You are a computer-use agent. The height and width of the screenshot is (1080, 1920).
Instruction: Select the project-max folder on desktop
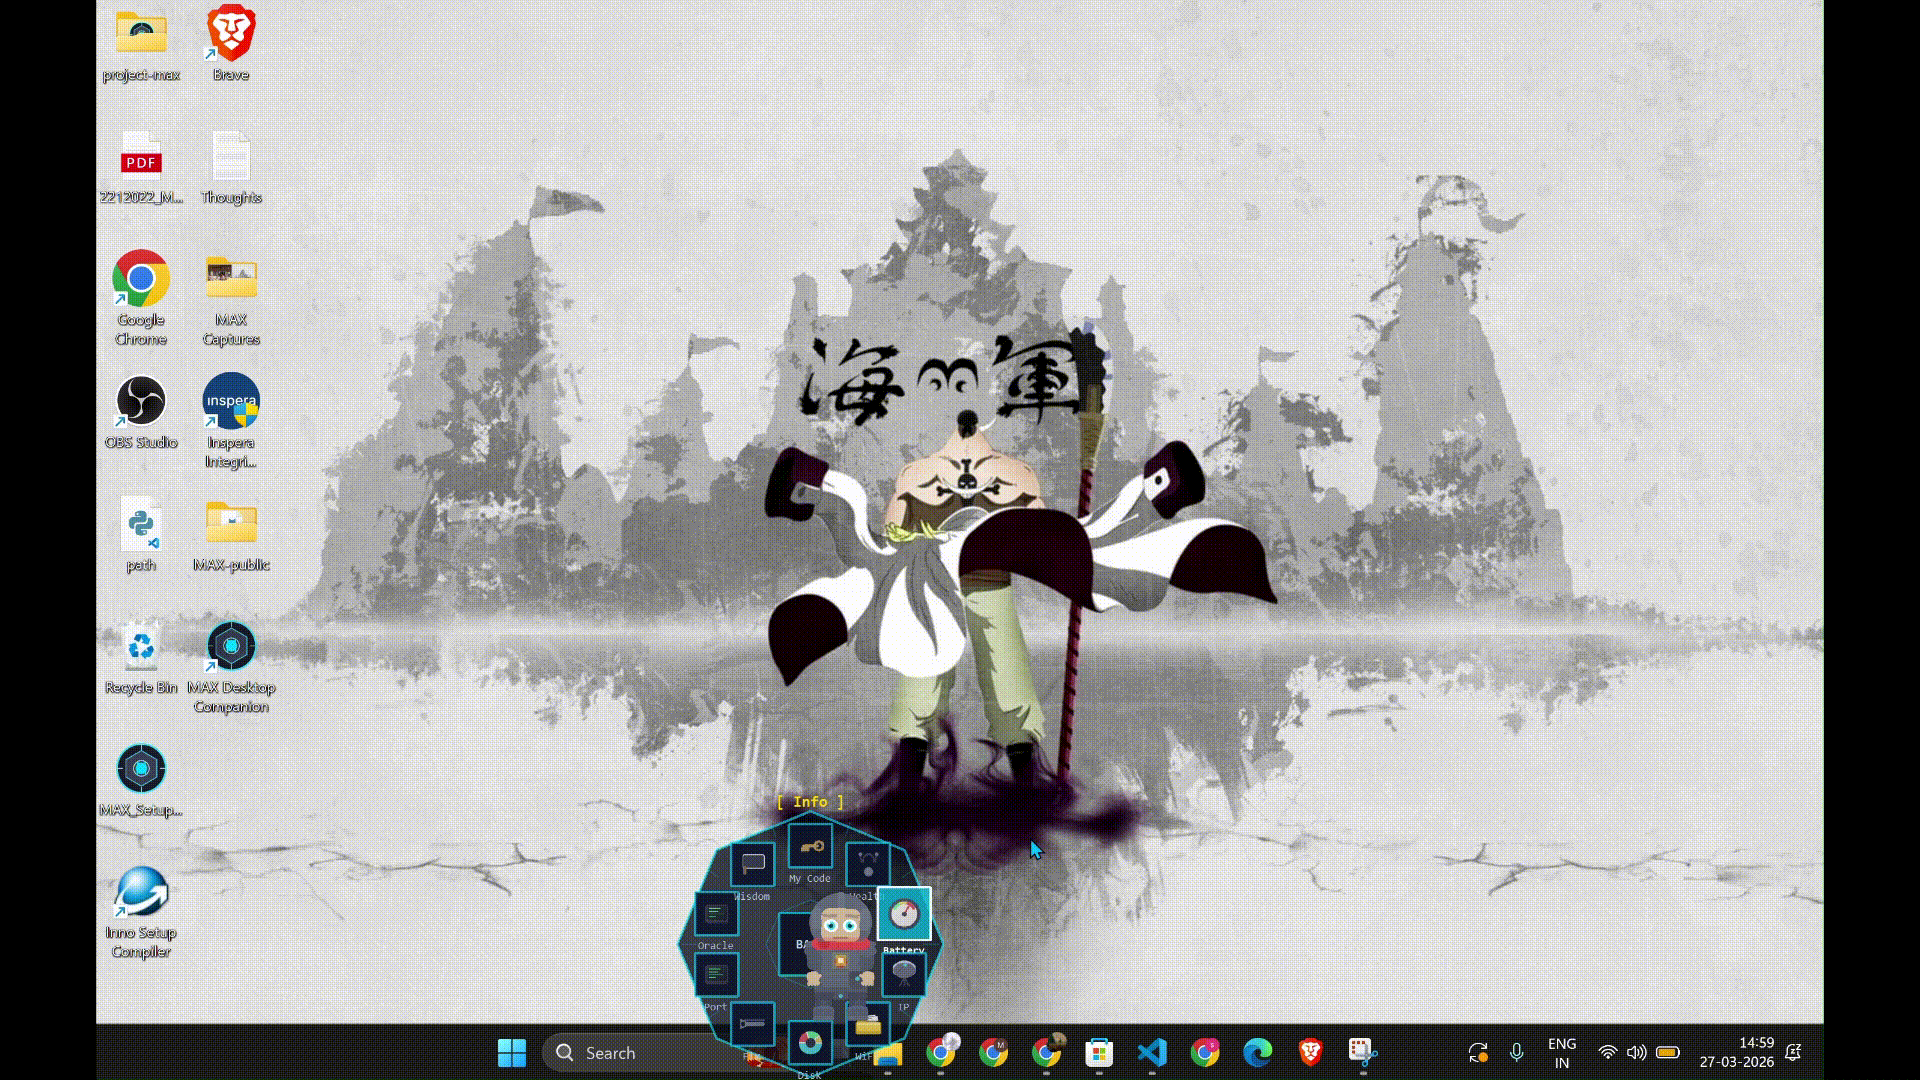tap(141, 46)
